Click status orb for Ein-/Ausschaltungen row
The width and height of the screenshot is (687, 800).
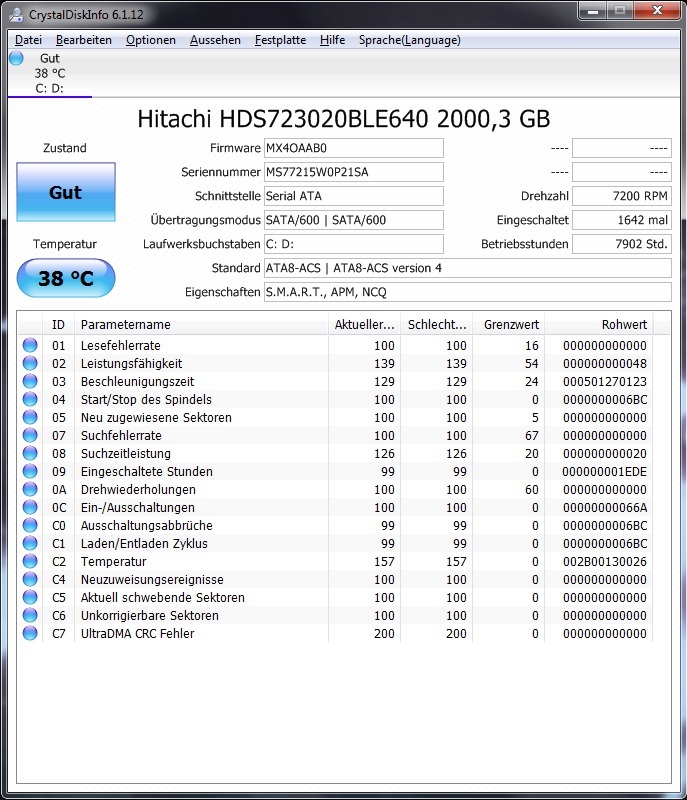pos(30,507)
